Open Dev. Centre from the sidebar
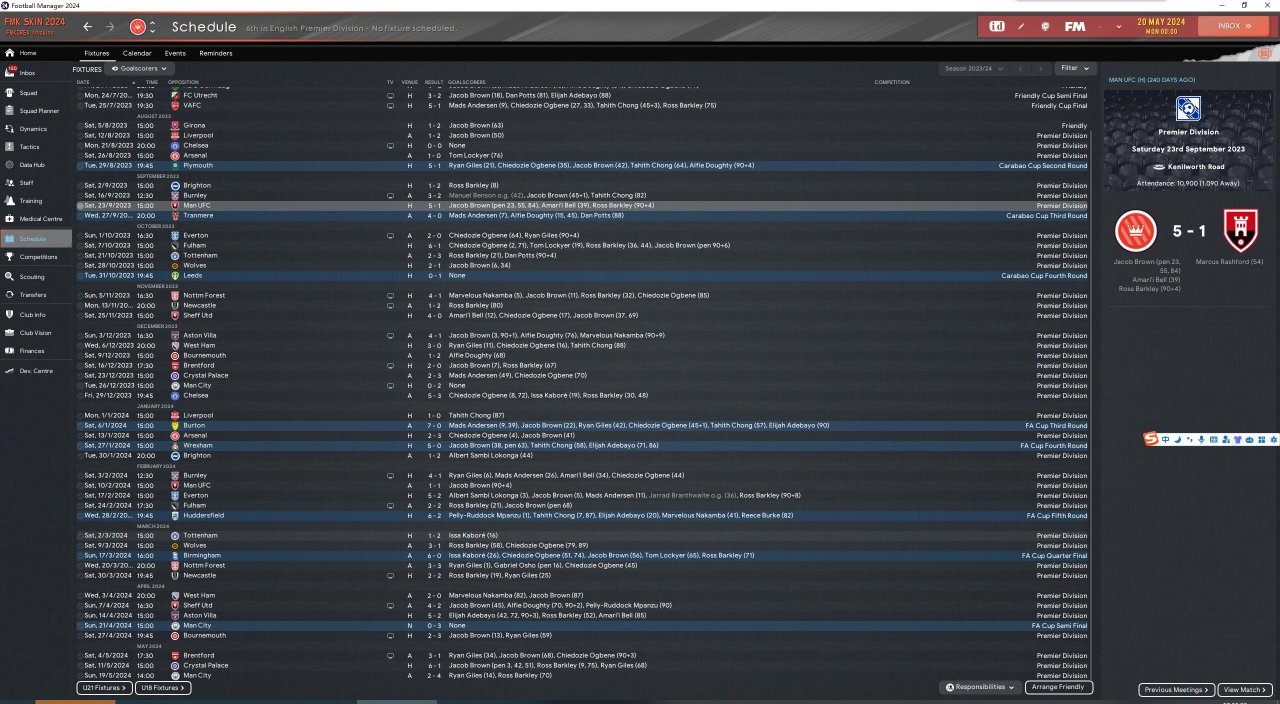The image size is (1280, 704). 36,371
